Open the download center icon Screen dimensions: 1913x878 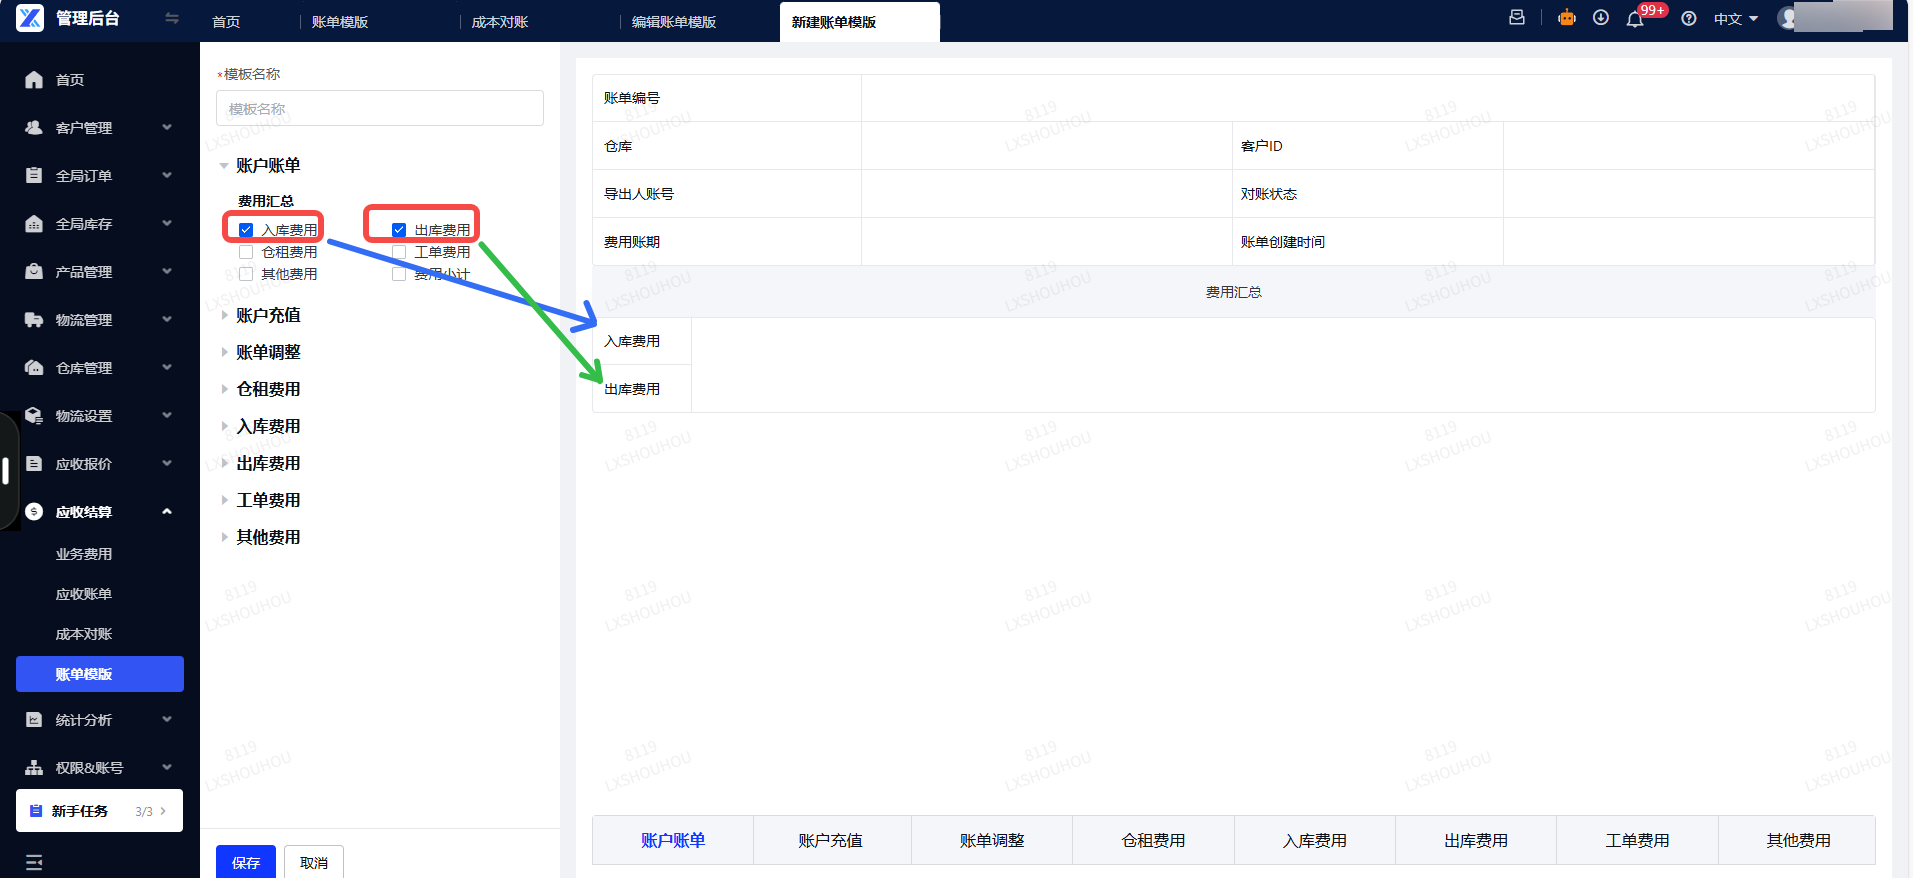pos(1601,17)
